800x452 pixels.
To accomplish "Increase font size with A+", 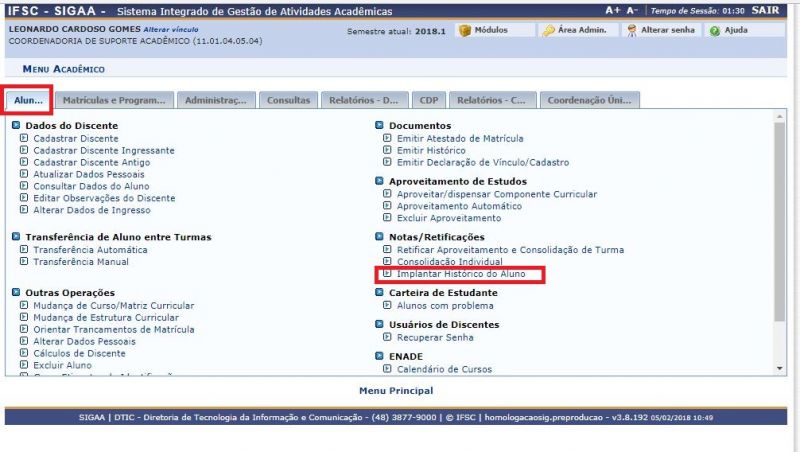I will [x=612, y=9].
